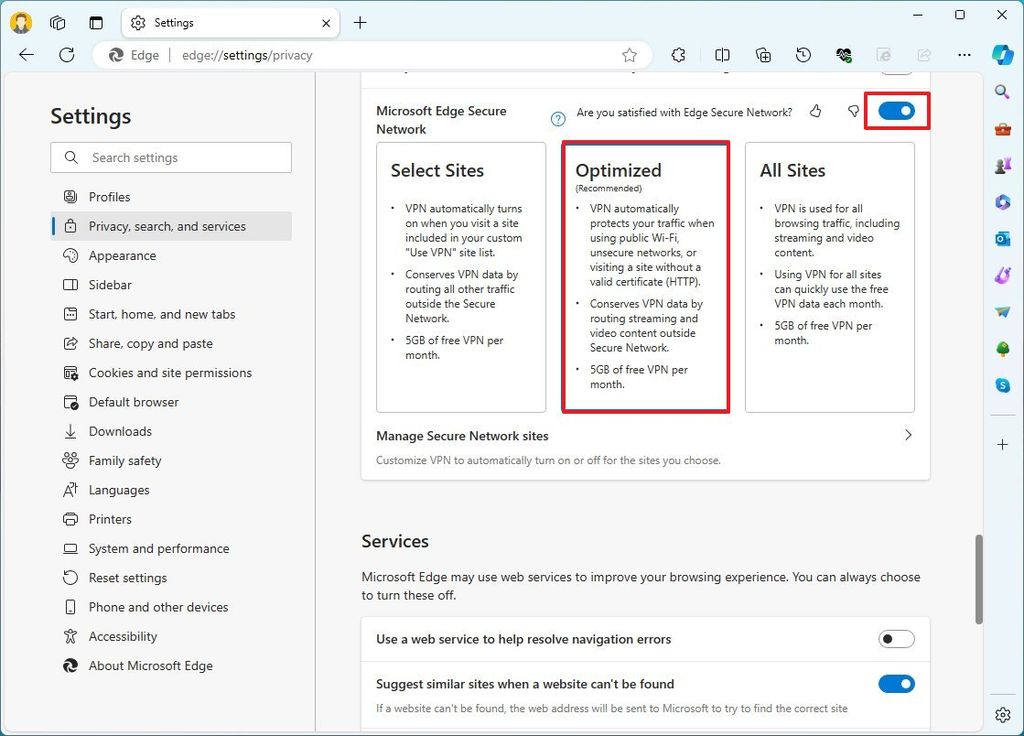
Task: Add this page to favorites
Action: pos(630,55)
